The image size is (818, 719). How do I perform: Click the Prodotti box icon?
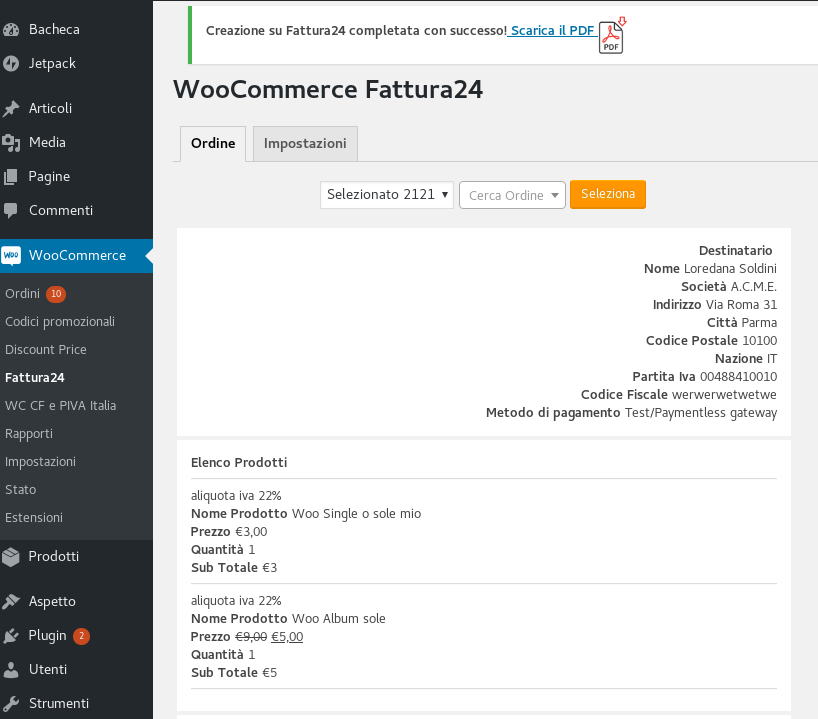(x=11, y=557)
